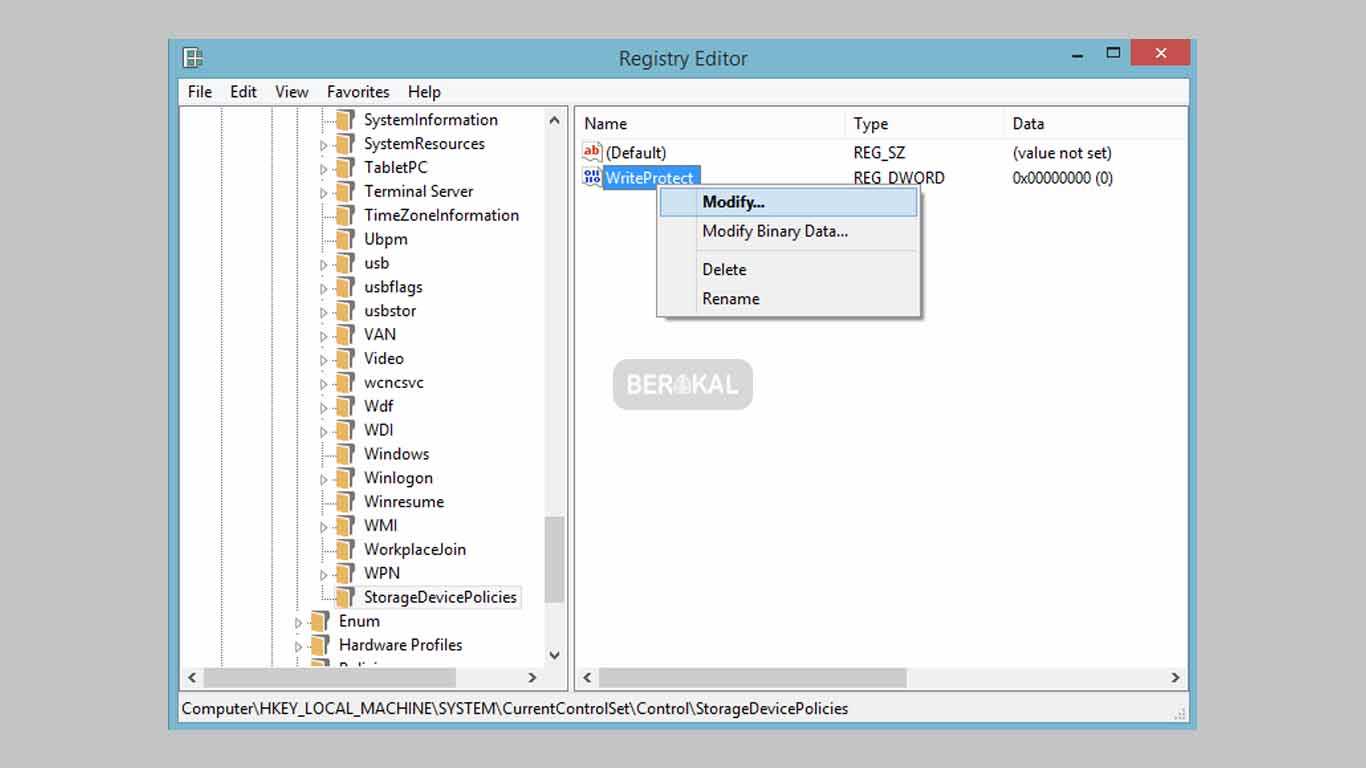The image size is (1366, 768).
Task: Click the Hardware Profiles folder icon
Action: [319, 645]
